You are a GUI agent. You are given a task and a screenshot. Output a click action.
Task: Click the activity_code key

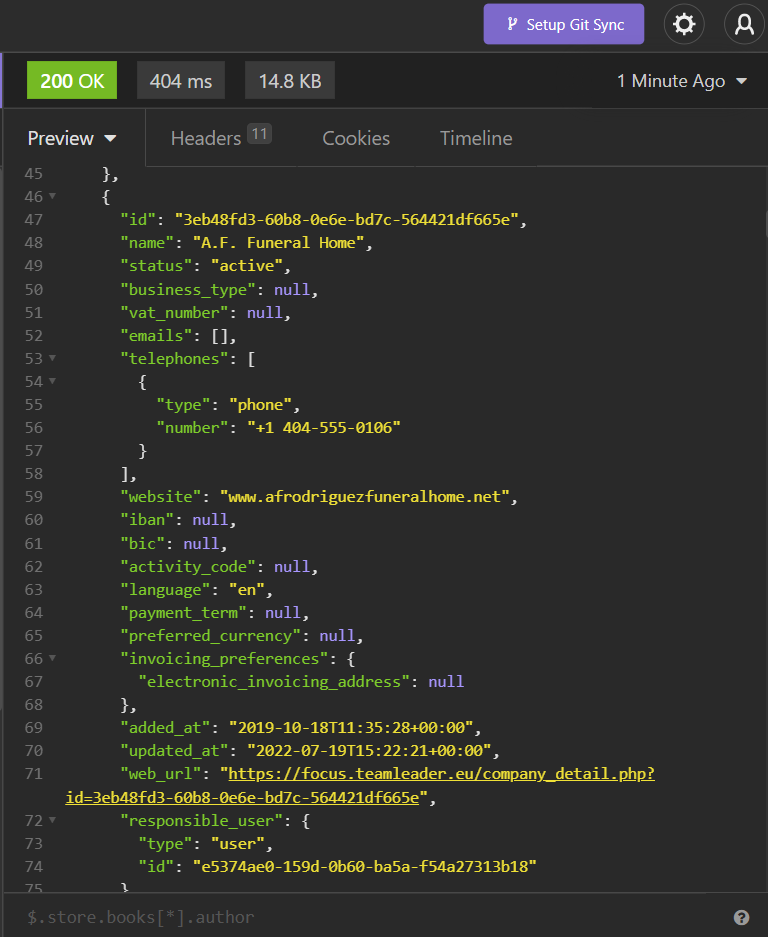pos(188,567)
